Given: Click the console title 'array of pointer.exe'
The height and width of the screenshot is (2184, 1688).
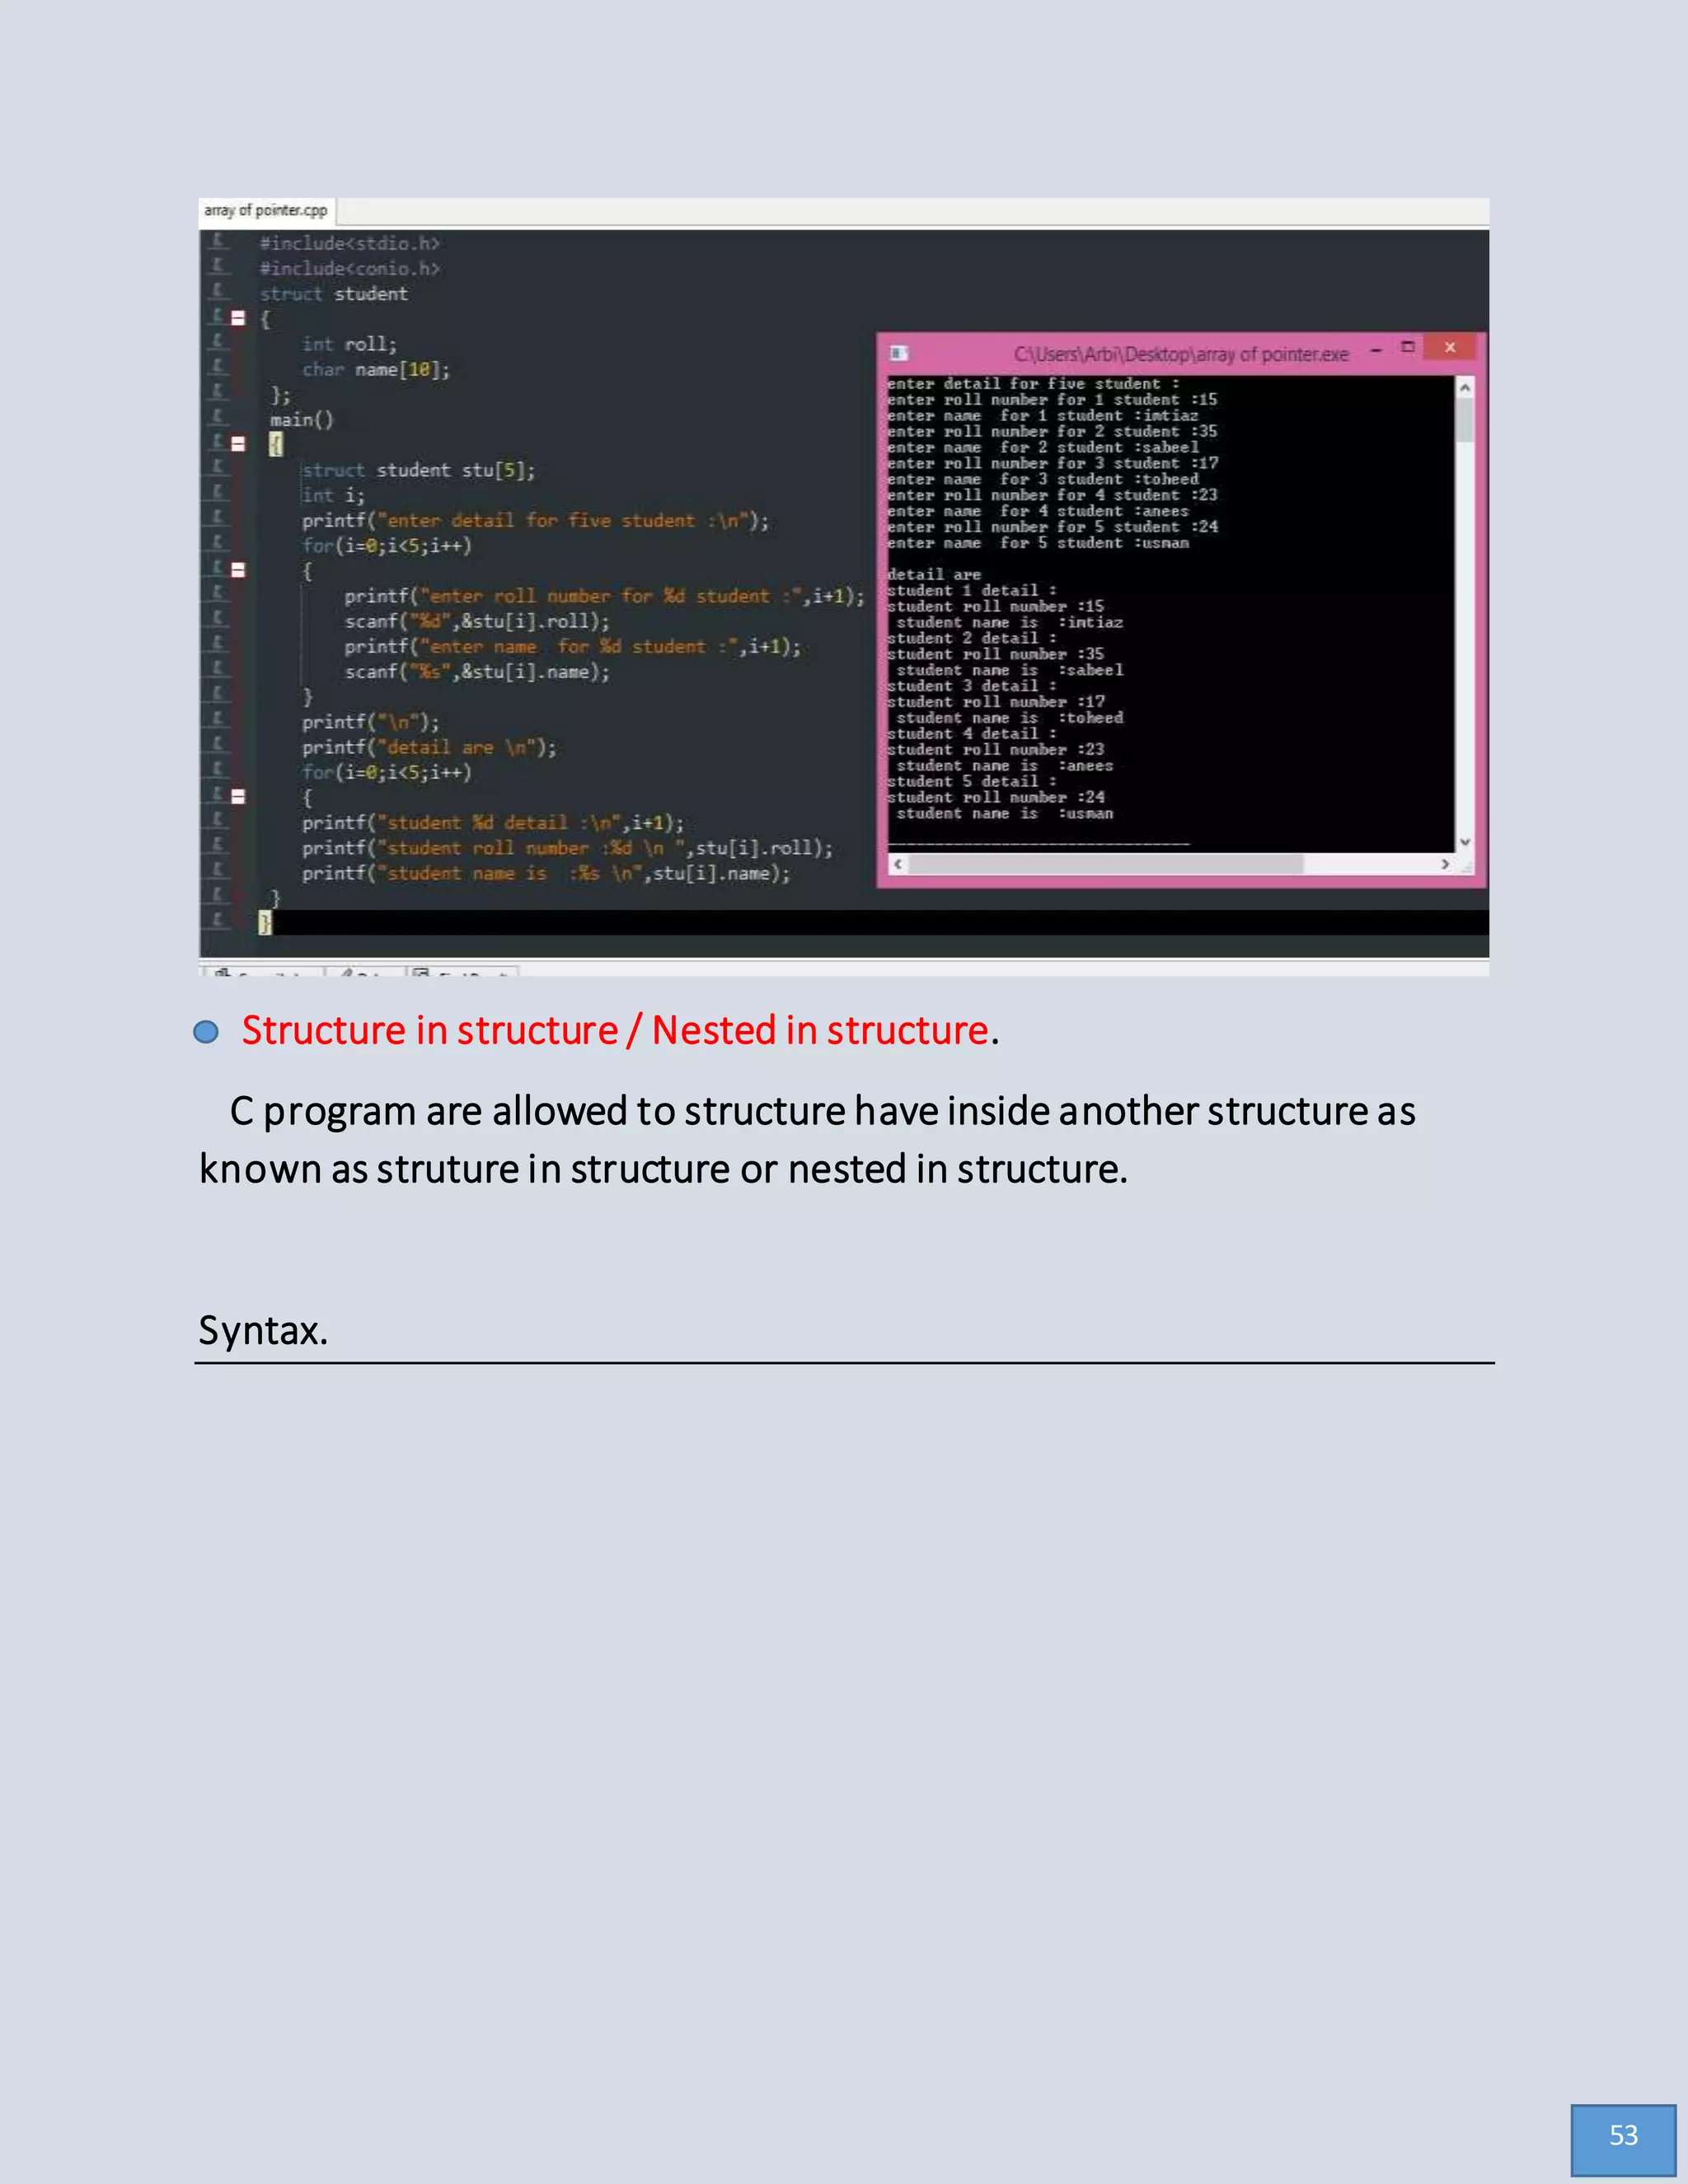Looking at the screenshot, I should (1181, 354).
